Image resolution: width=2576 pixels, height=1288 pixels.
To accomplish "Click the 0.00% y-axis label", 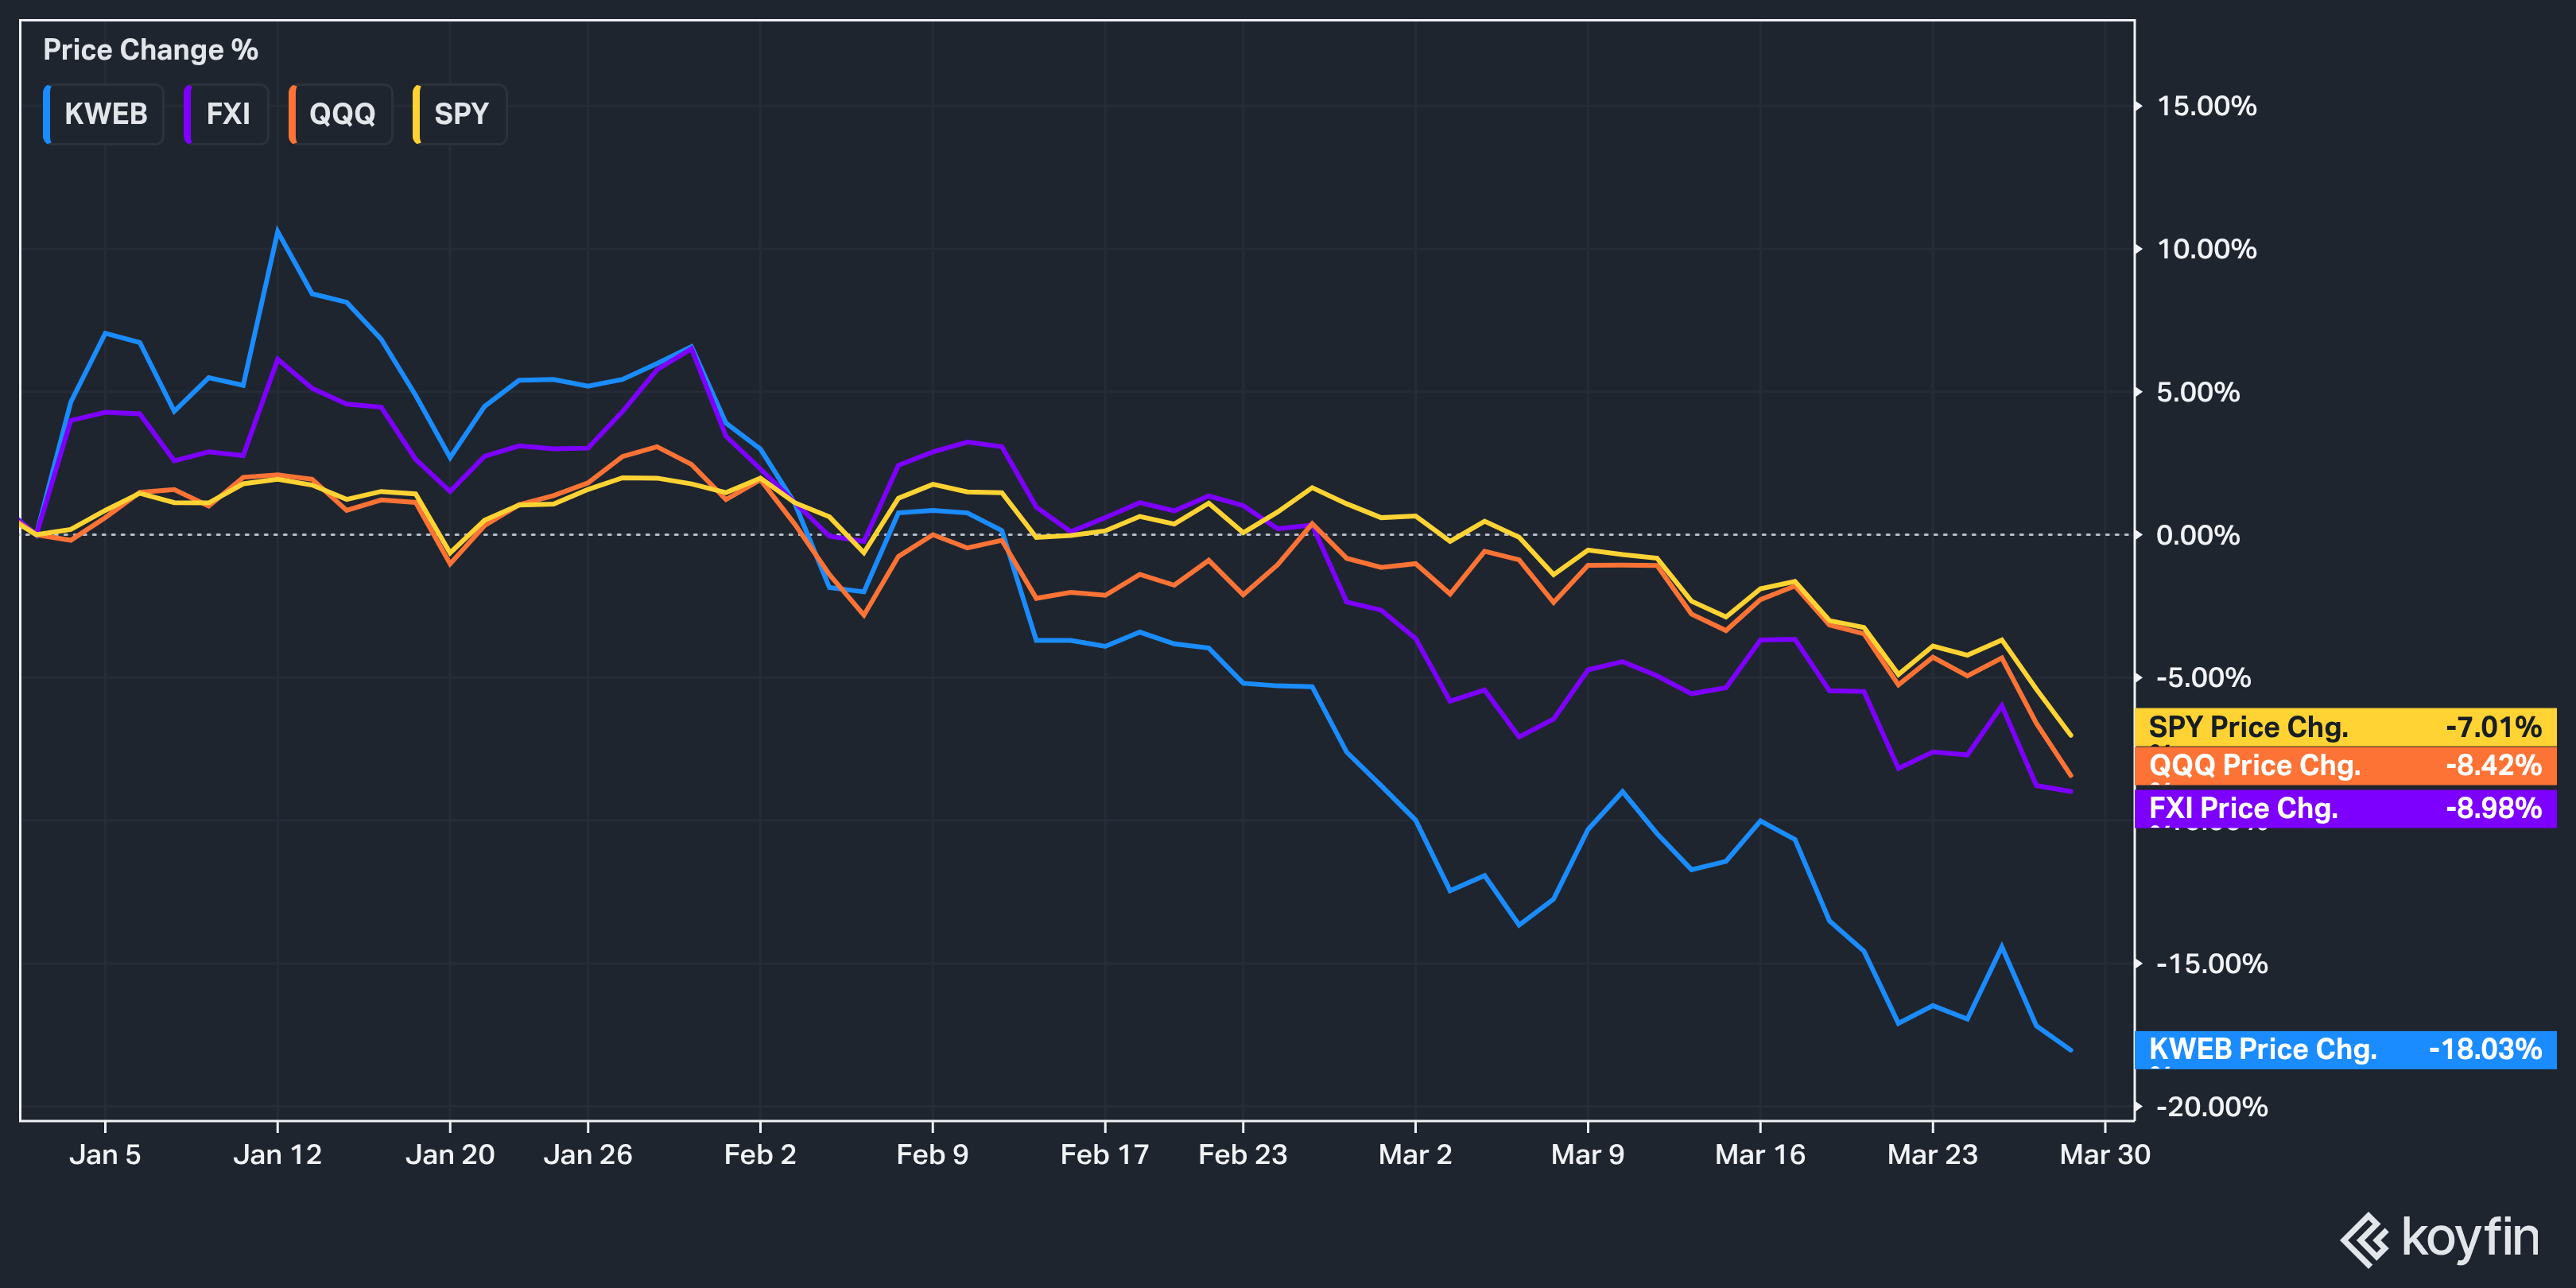I will tap(2197, 535).
